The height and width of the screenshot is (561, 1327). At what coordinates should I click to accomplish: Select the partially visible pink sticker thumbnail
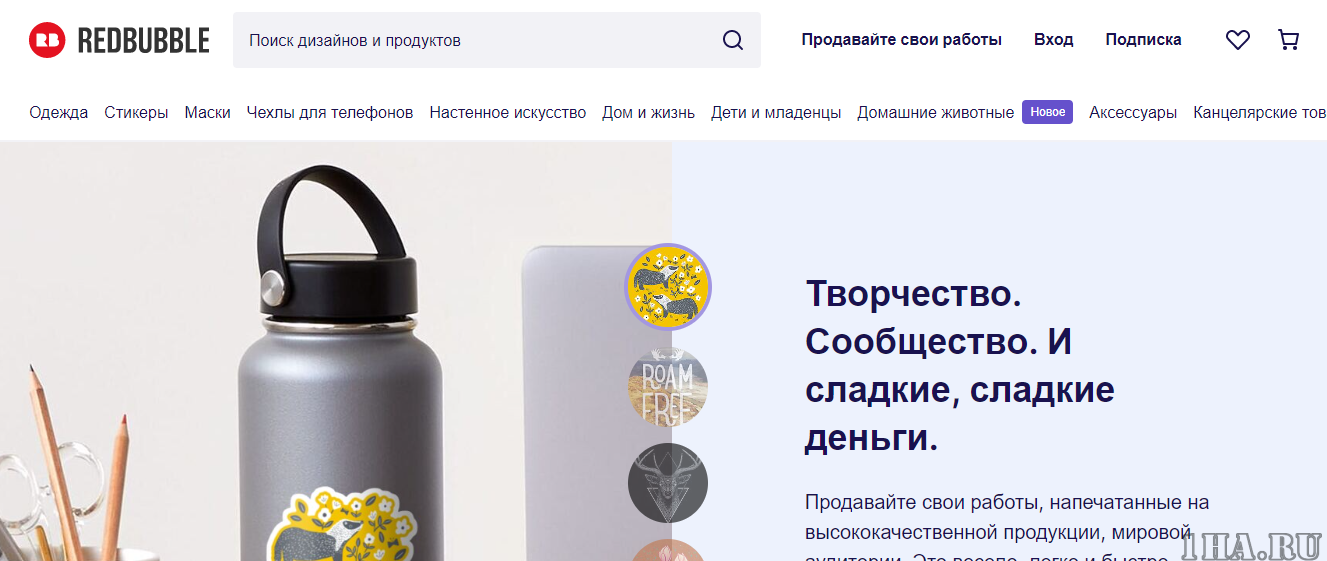pos(668,551)
